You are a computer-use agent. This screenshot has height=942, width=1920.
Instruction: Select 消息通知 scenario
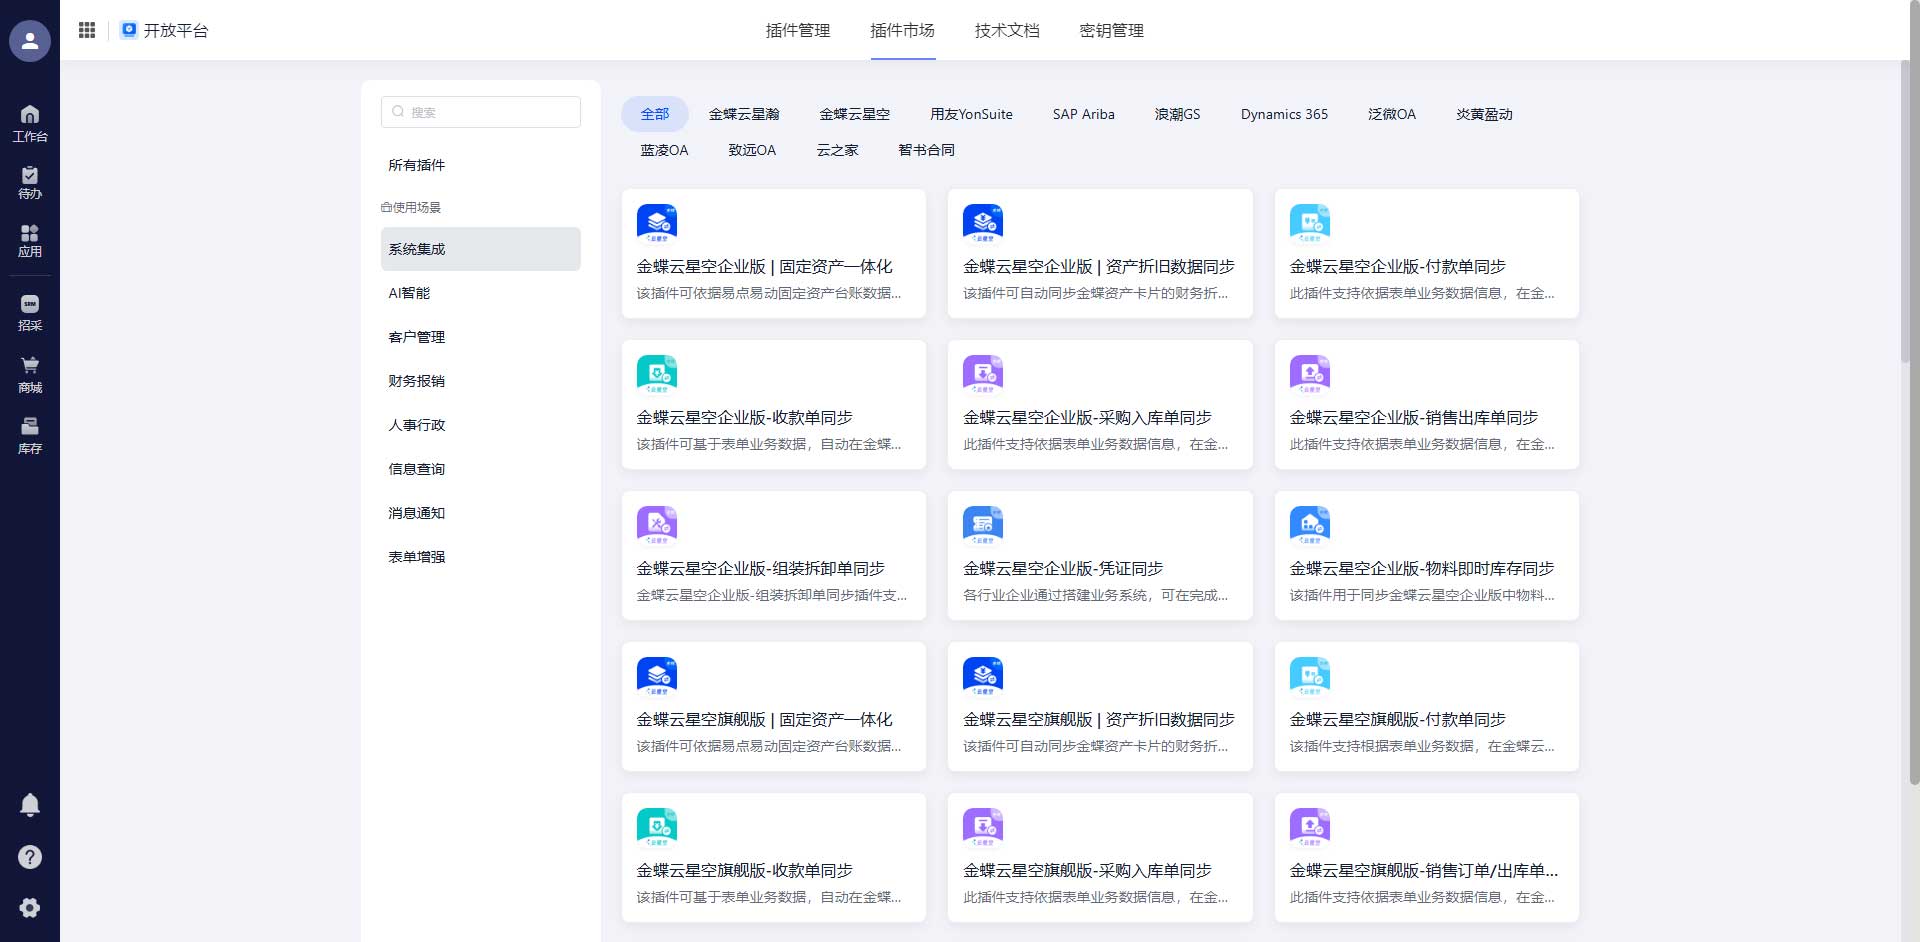481,513
